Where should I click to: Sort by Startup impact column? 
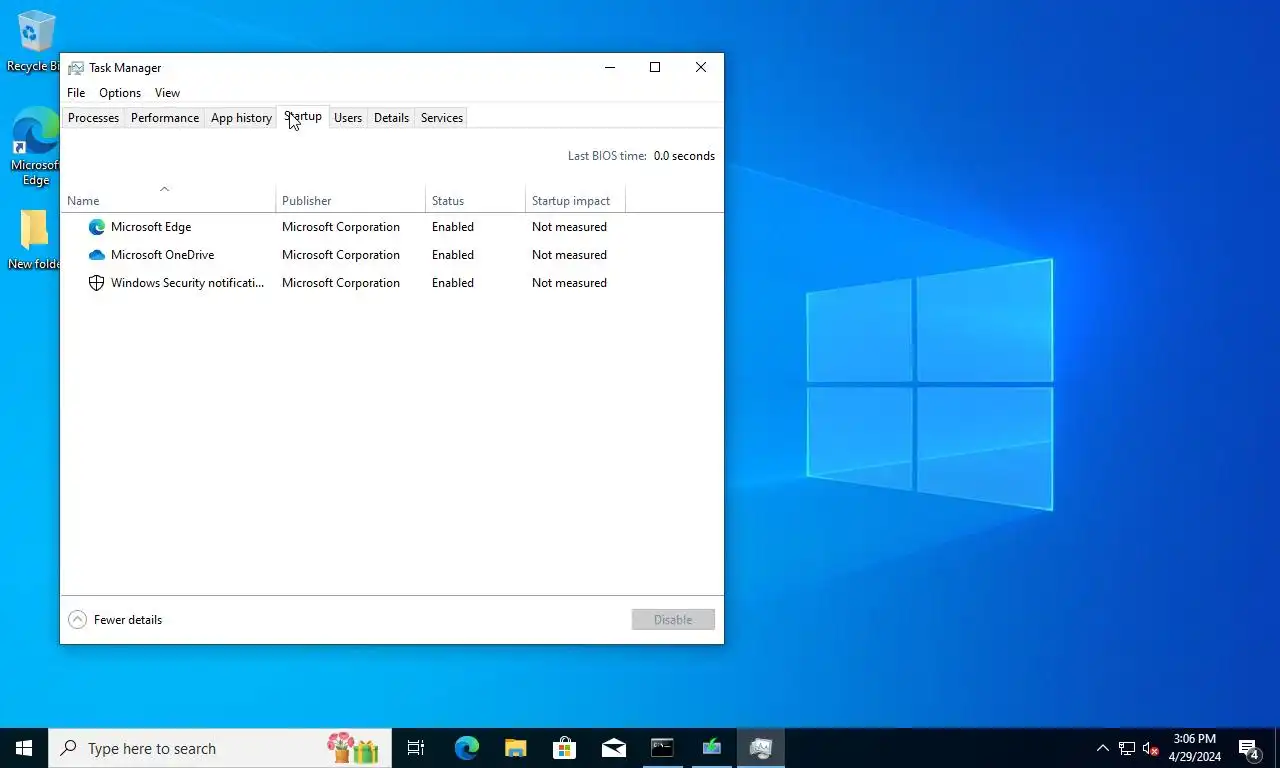[576, 201]
